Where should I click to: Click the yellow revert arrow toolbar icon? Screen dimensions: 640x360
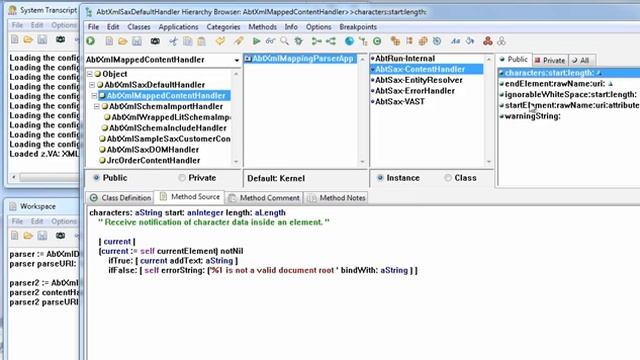(220, 41)
